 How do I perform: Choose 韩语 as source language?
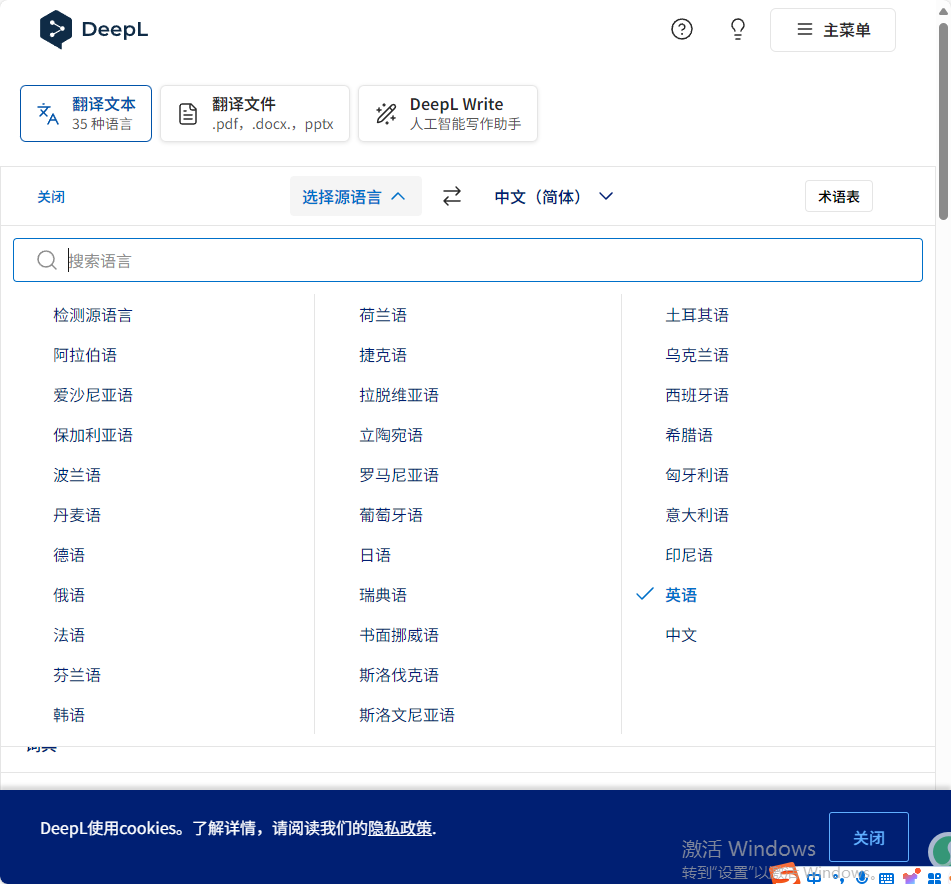coord(69,715)
